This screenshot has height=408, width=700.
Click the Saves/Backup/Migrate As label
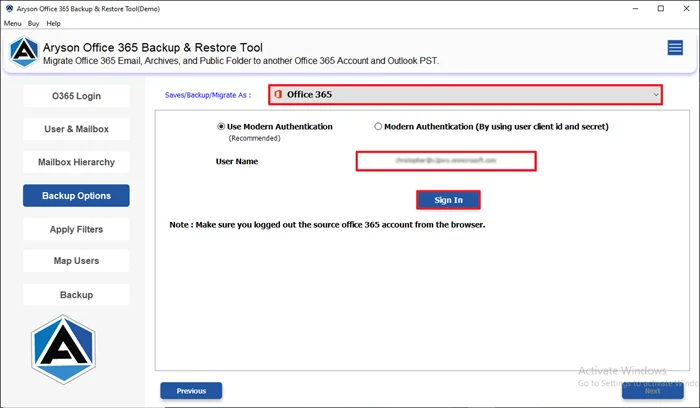point(208,95)
